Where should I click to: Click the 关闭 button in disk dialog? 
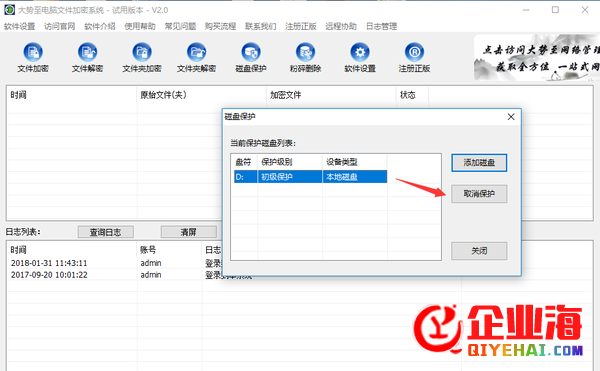click(x=479, y=251)
